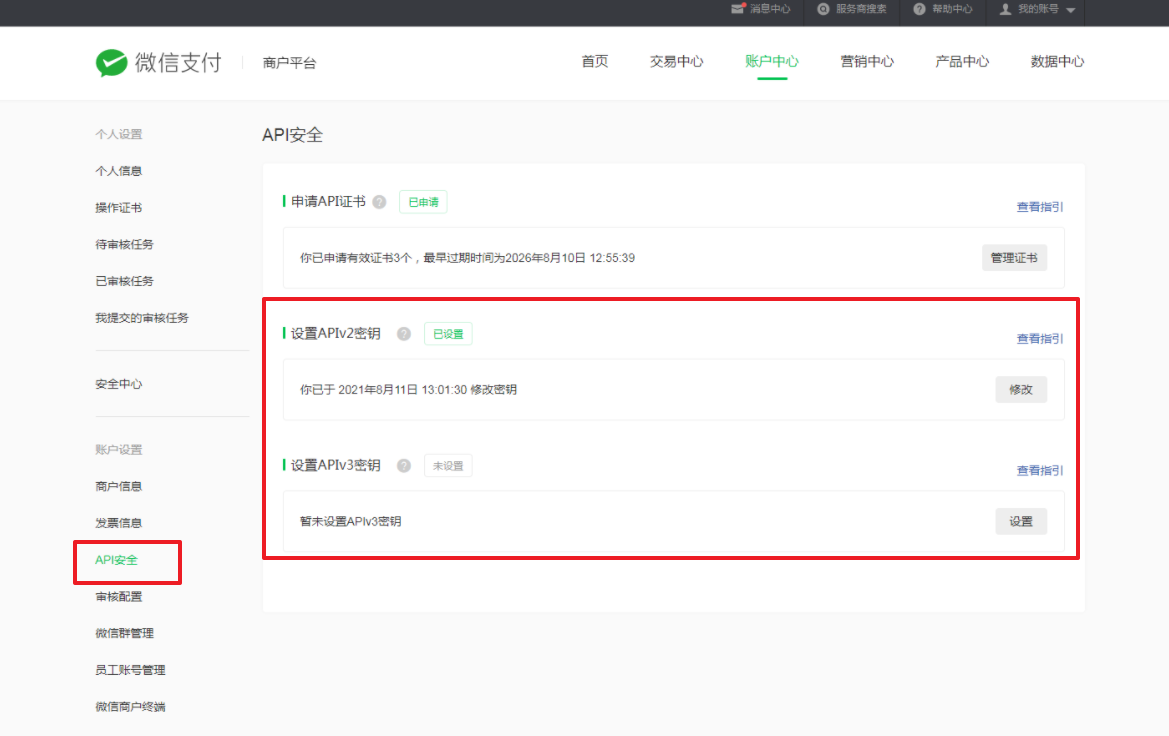The height and width of the screenshot is (736, 1169).
Task: Click the 设置 button for APIv3 key
Action: tap(1021, 522)
